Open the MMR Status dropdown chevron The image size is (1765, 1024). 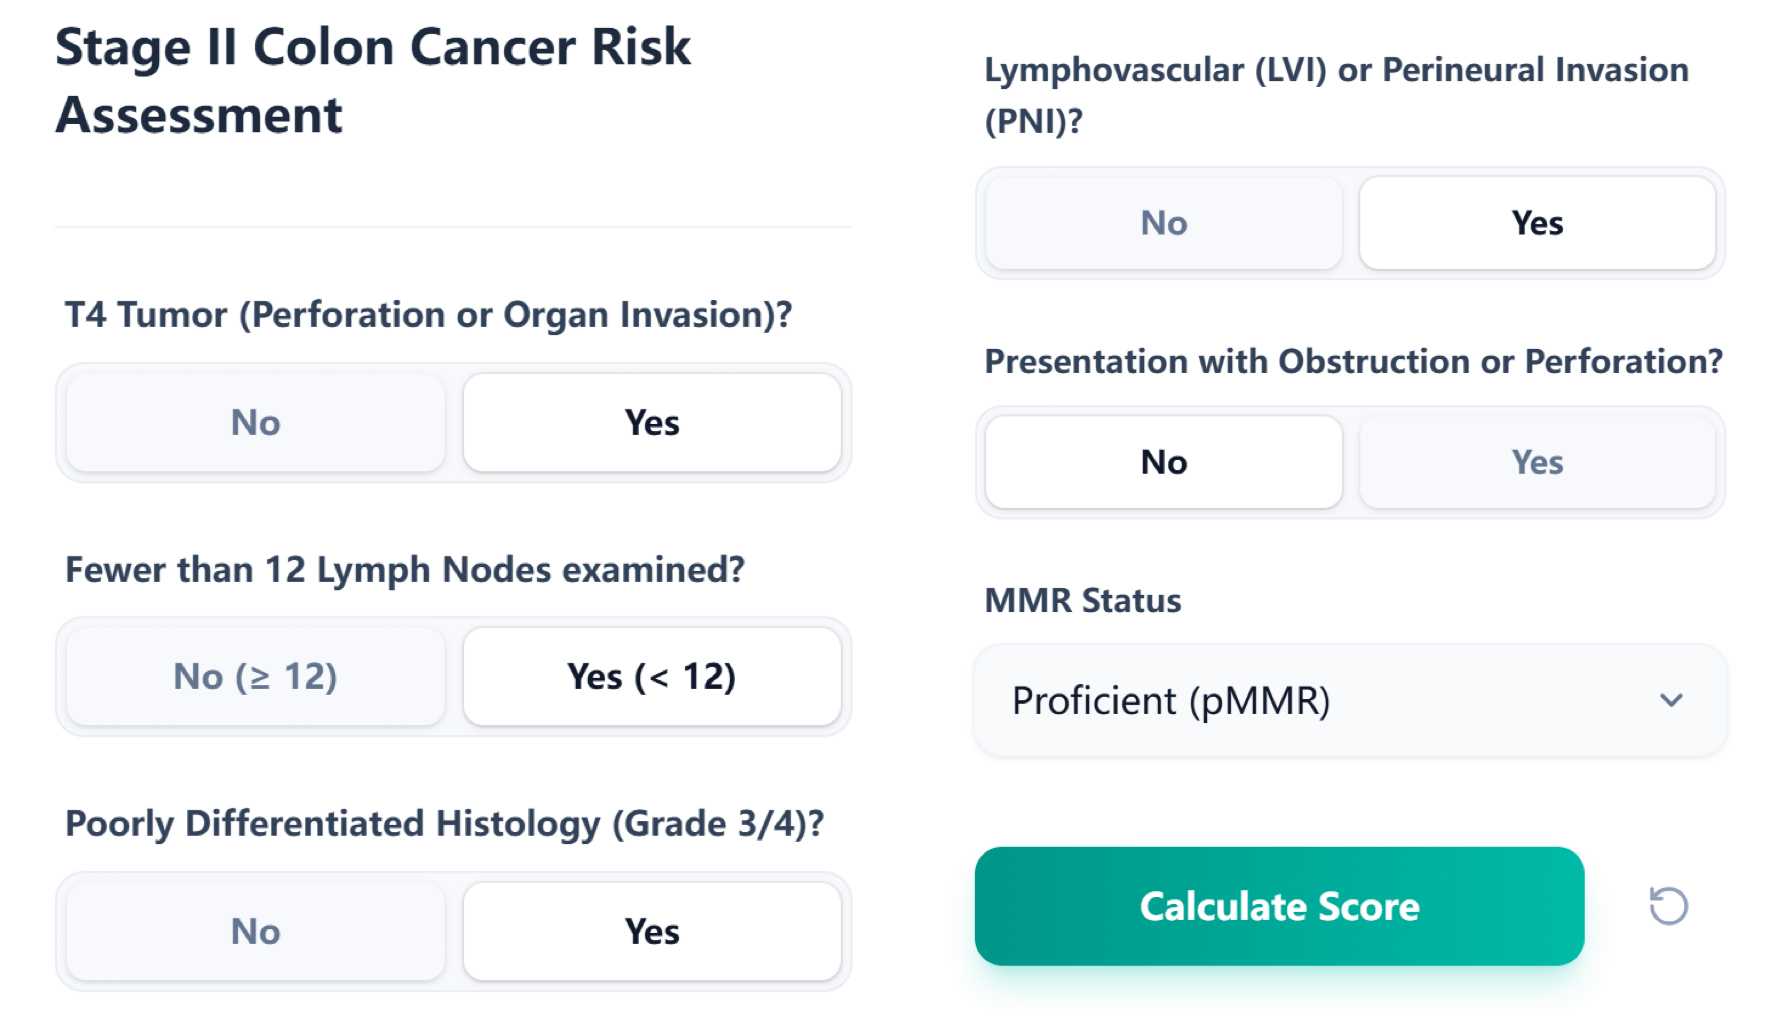click(1673, 701)
